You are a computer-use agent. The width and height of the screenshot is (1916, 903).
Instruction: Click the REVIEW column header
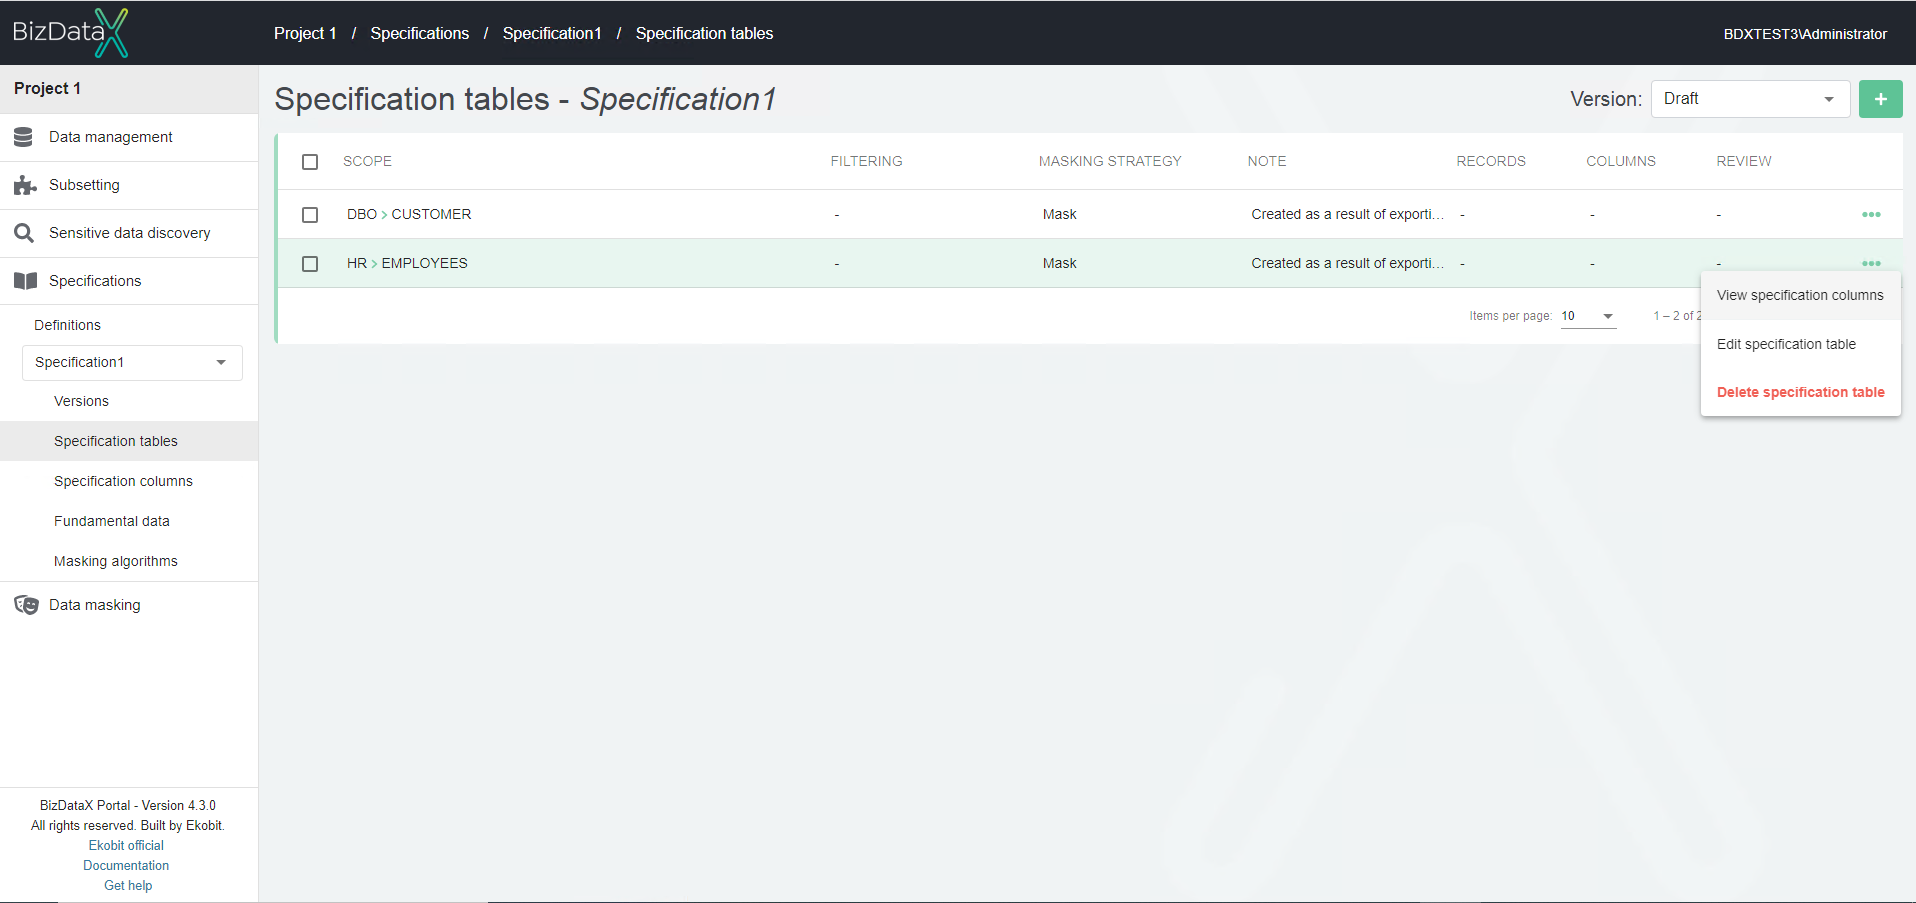coord(1744,161)
